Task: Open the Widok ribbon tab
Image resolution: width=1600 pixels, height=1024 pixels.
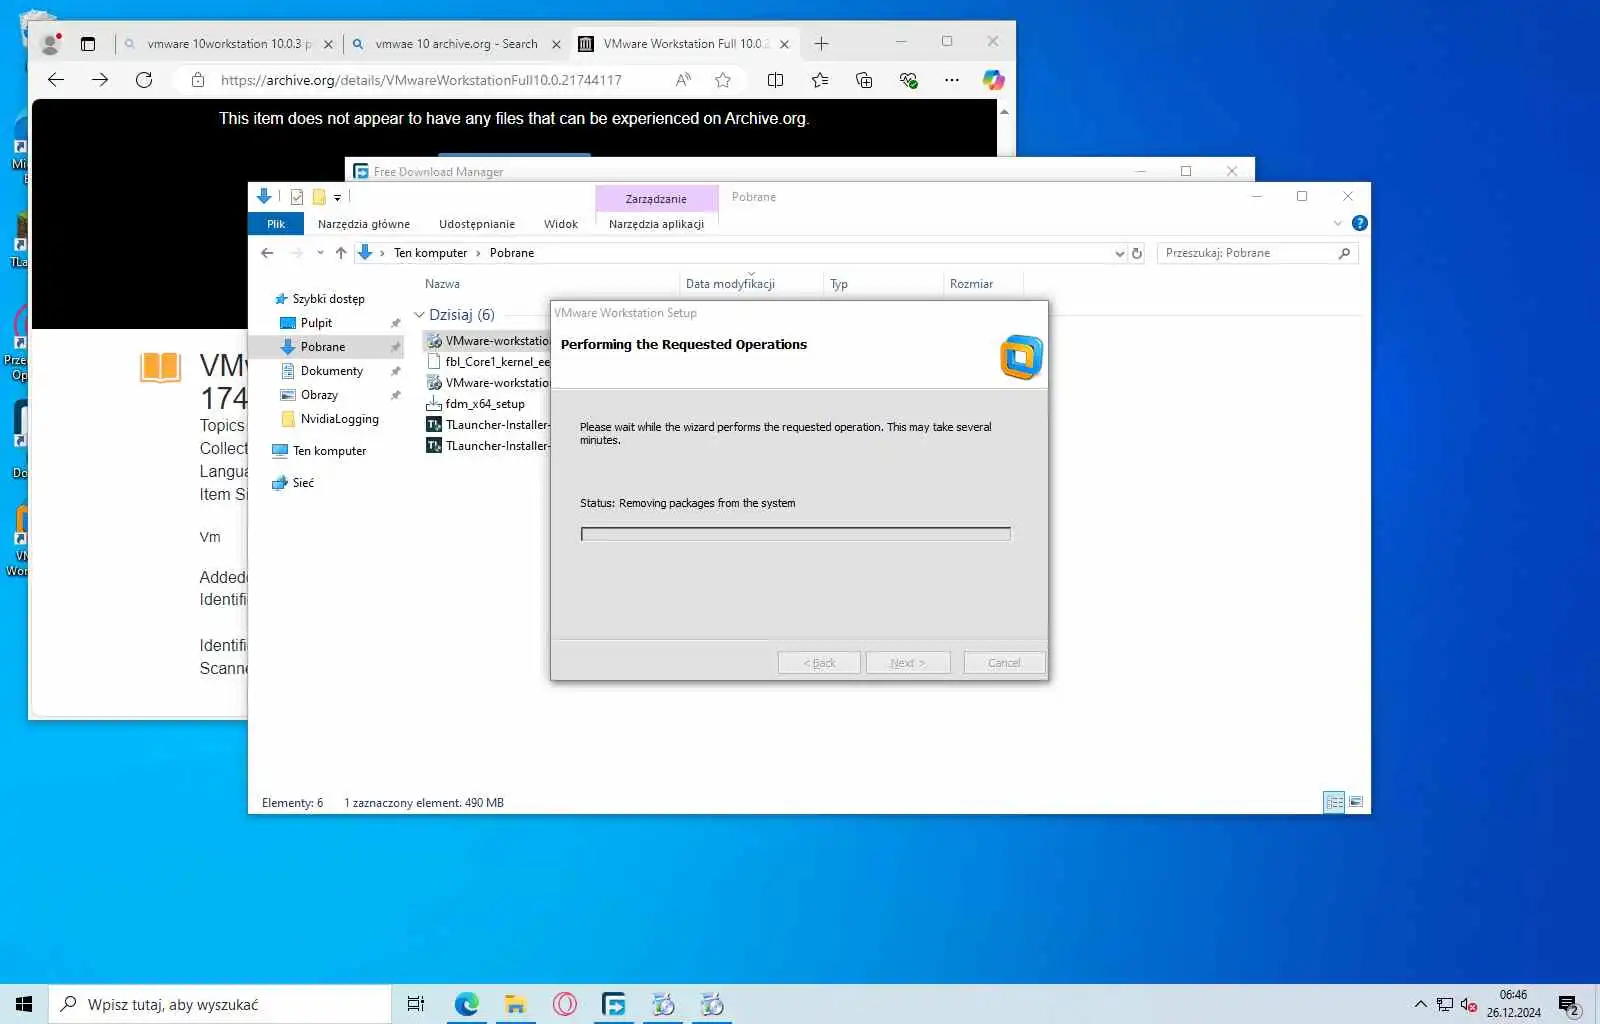Action: coord(561,224)
